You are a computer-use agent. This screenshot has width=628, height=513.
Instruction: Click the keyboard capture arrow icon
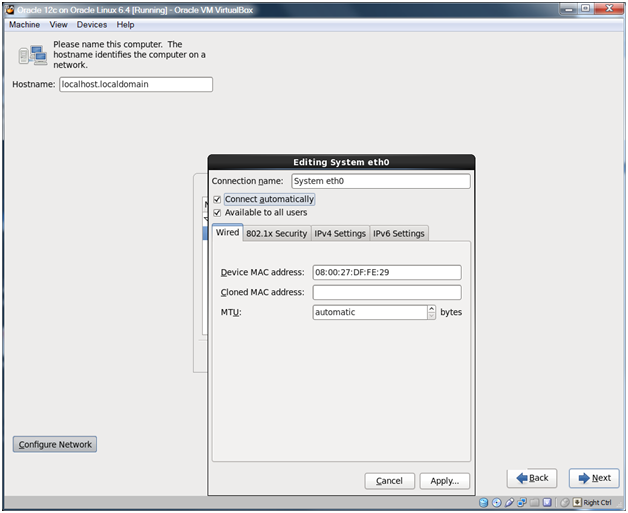click(x=578, y=502)
